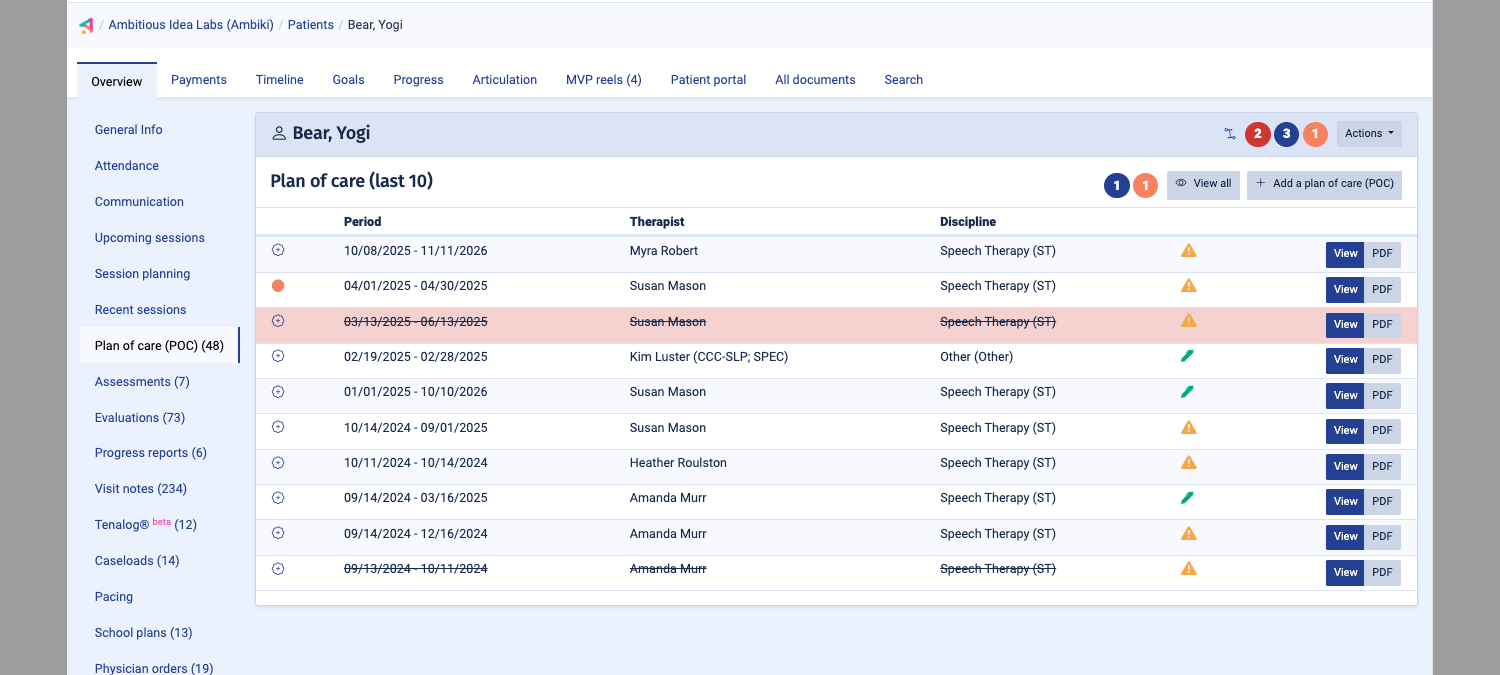The height and width of the screenshot is (675, 1500).
Task: Open the PDF for Myra Robert's plan
Action: click(1382, 254)
